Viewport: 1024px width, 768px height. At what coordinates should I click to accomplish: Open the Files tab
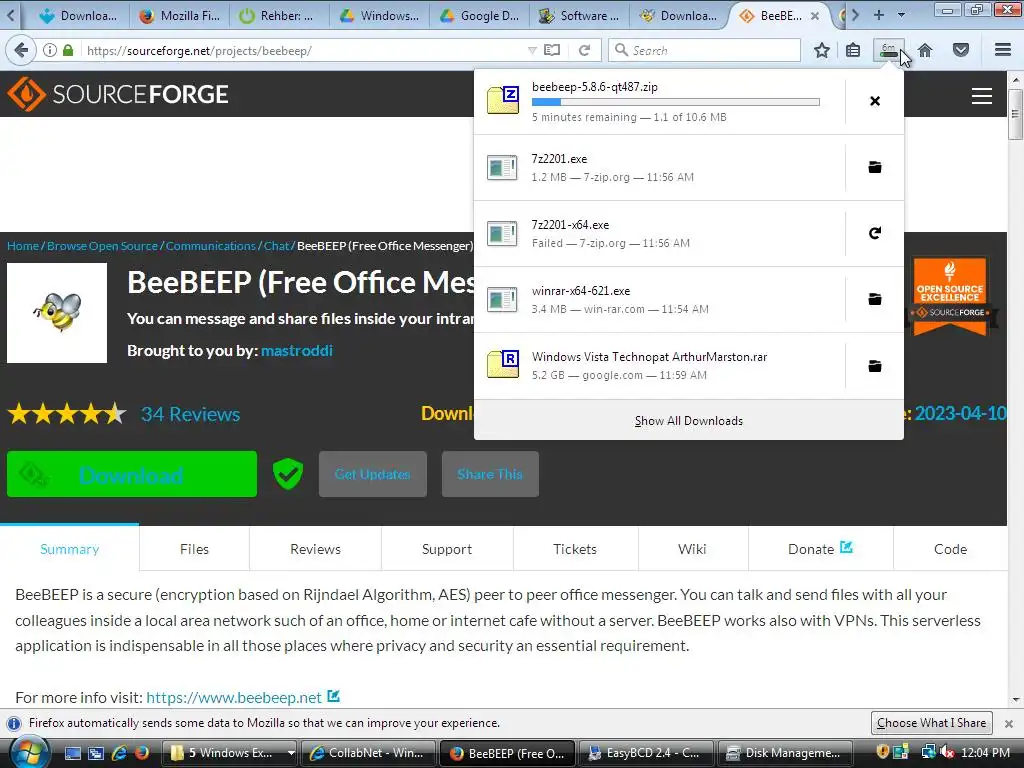point(194,549)
